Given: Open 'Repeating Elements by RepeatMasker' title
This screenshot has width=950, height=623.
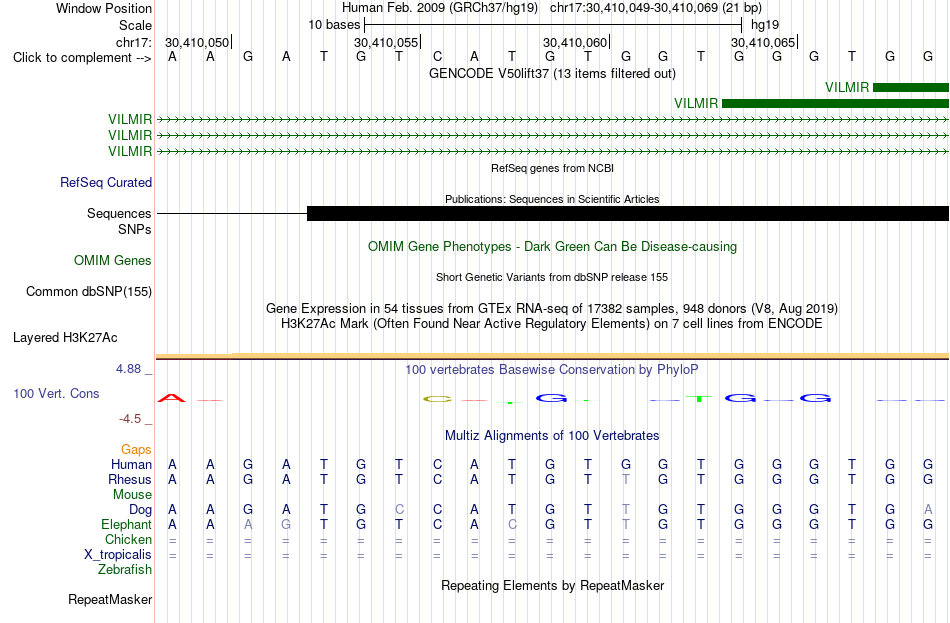Looking at the screenshot, I should [552, 586].
